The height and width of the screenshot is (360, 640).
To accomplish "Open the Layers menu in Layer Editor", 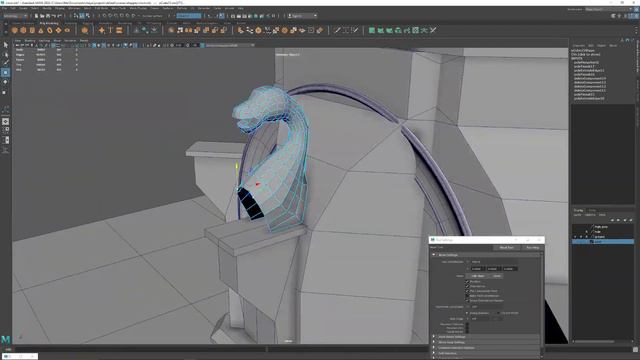I will pyautogui.click(x=578, y=215).
